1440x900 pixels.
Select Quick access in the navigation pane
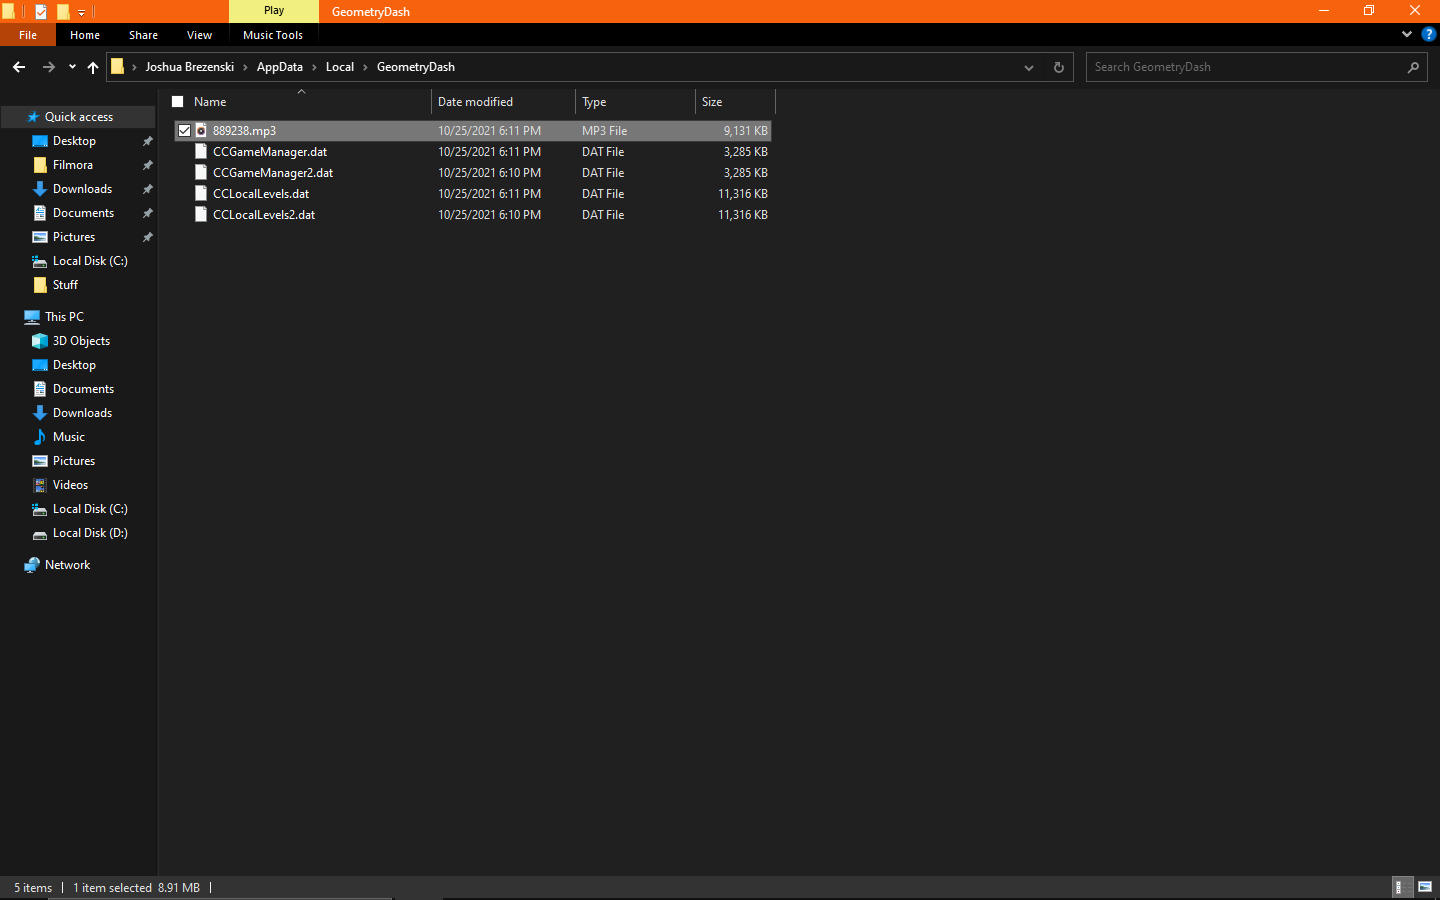pos(79,117)
